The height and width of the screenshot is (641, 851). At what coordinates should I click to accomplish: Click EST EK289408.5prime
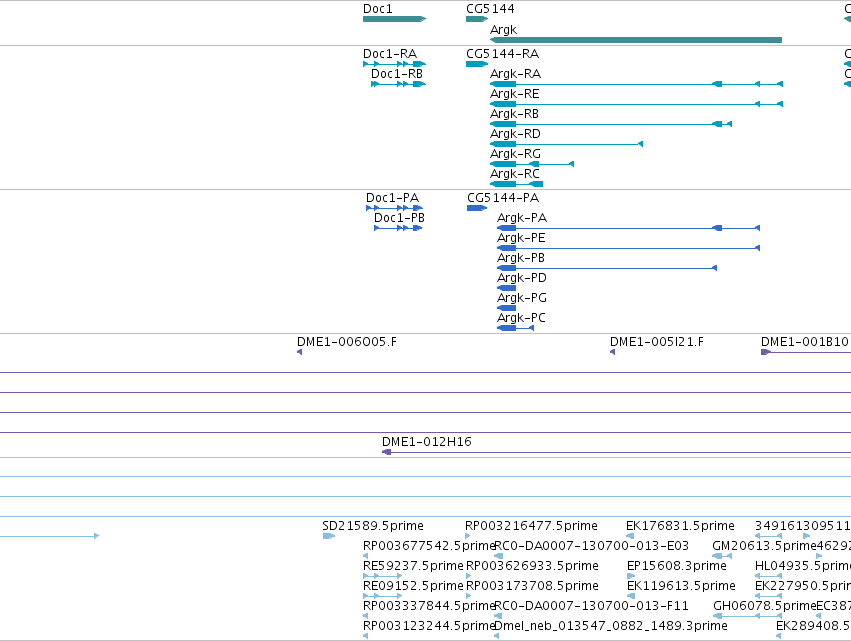(x=779, y=636)
